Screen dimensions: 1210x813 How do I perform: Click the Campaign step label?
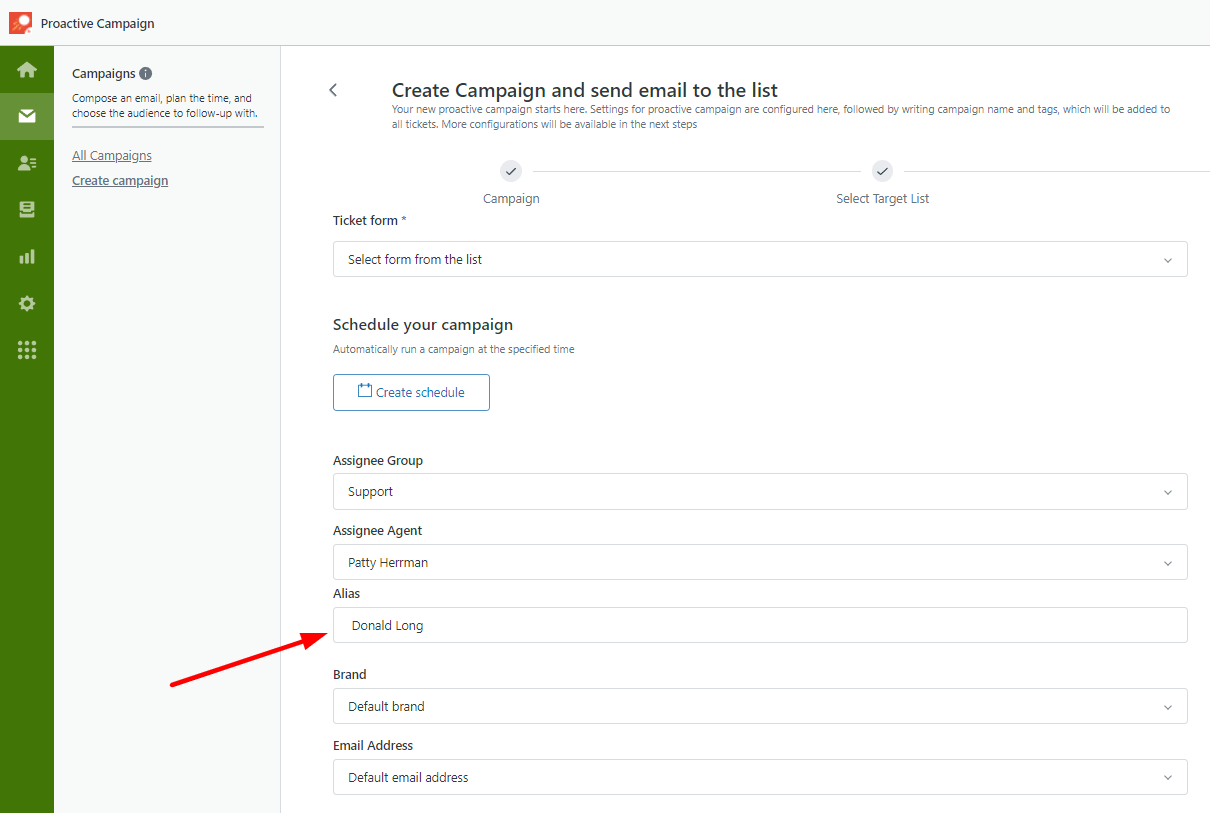(511, 199)
